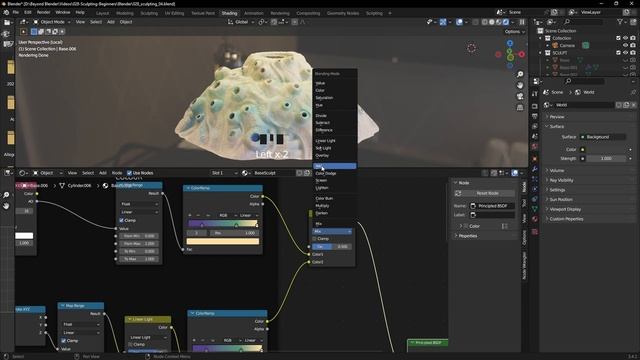Toggle render camera icon for SCULPT collection

(633, 53)
